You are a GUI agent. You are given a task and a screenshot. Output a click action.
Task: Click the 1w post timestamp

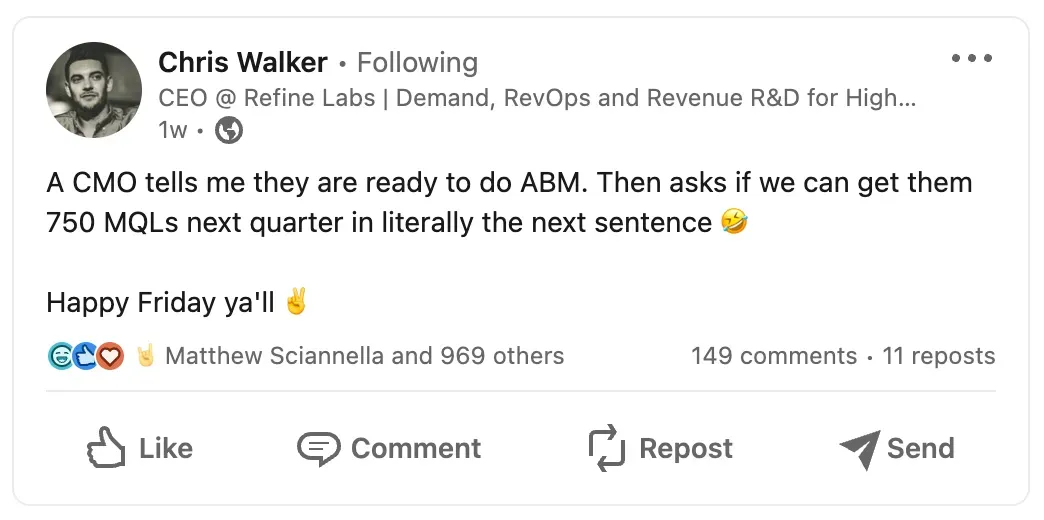click(x=172, y=130)
